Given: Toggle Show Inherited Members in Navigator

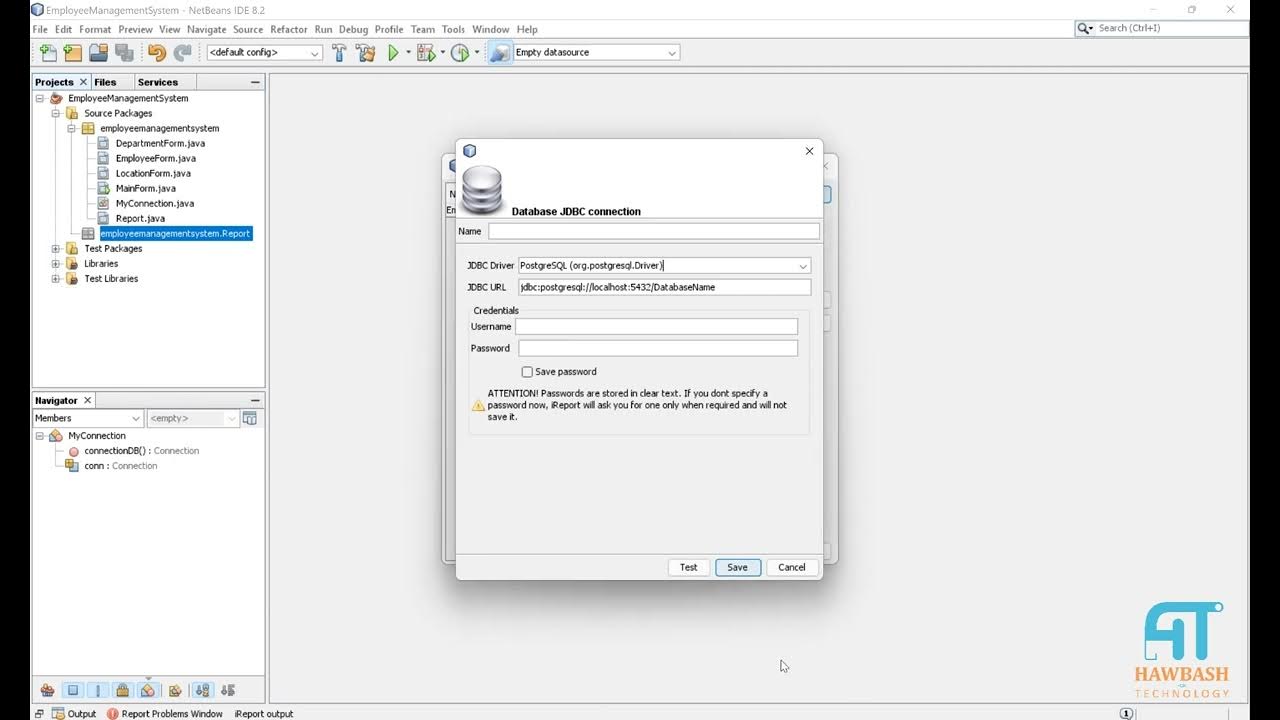Looking at the screenshot, I should click(x=47, y=690).
